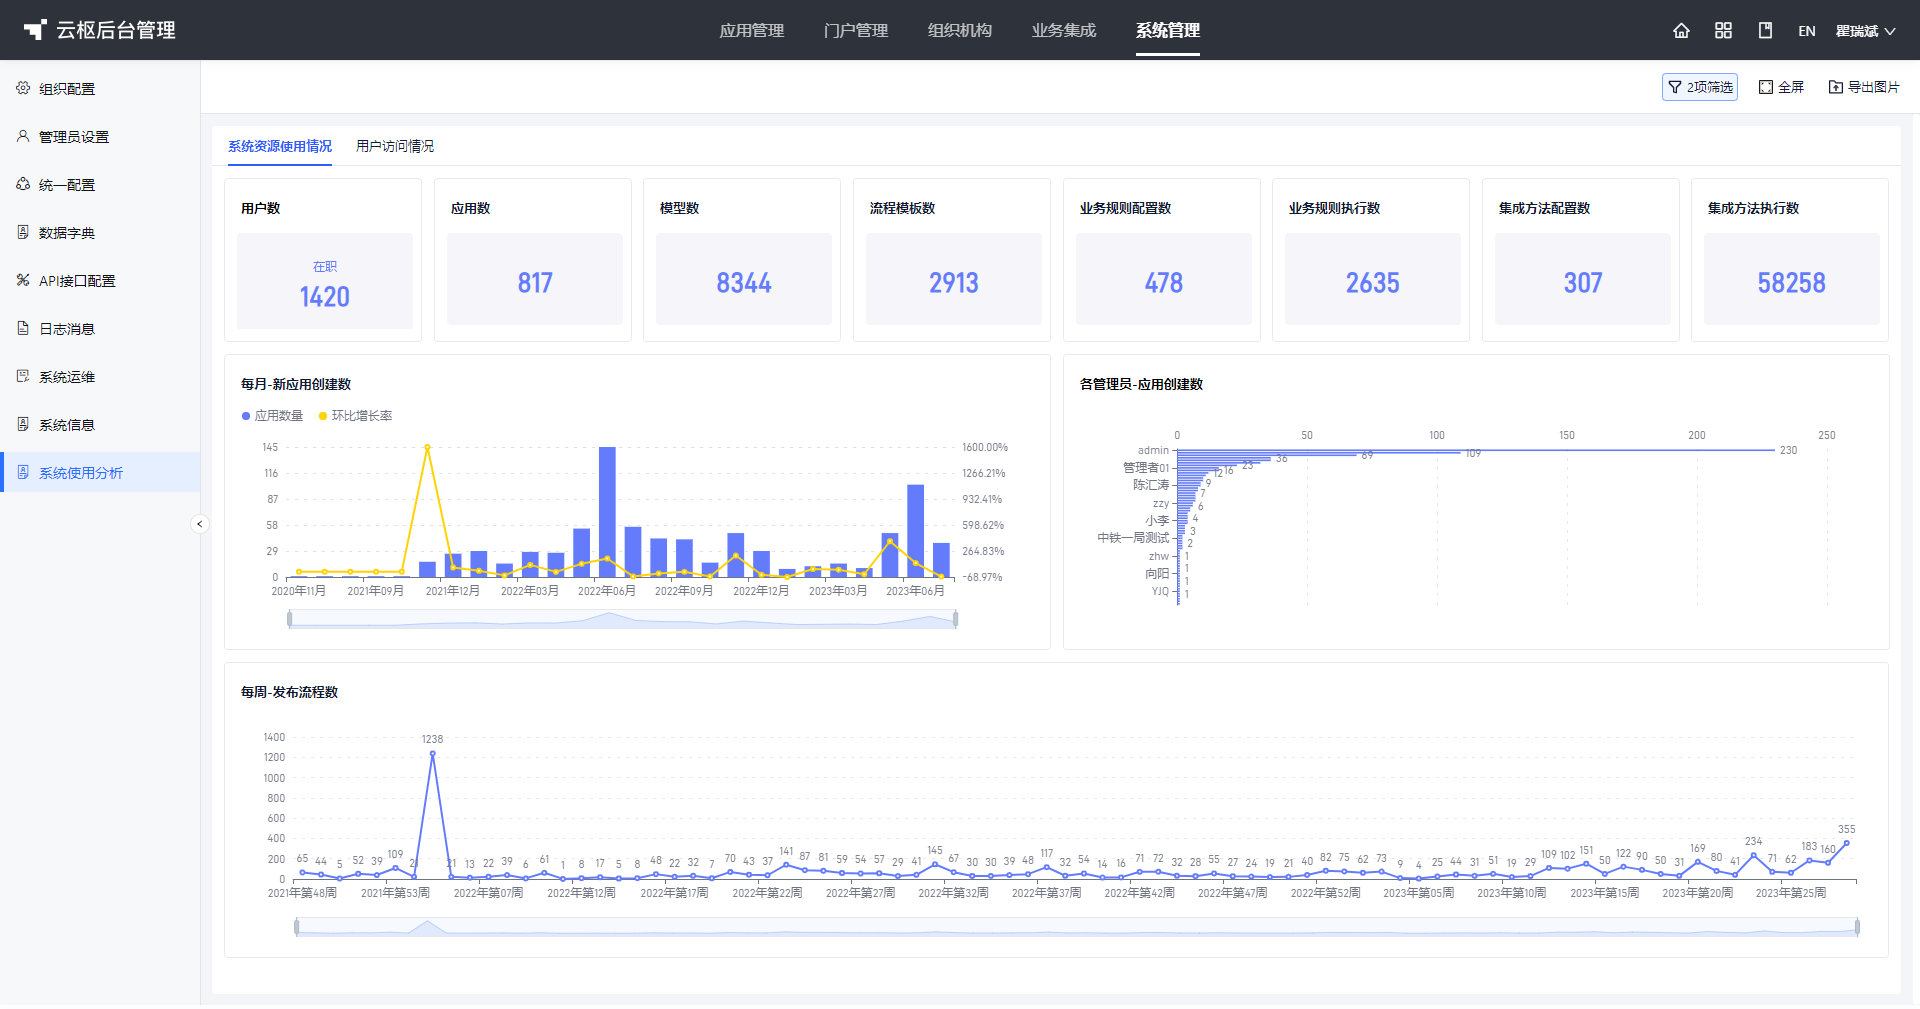Open the app grid icon in header

[1723, 31]
